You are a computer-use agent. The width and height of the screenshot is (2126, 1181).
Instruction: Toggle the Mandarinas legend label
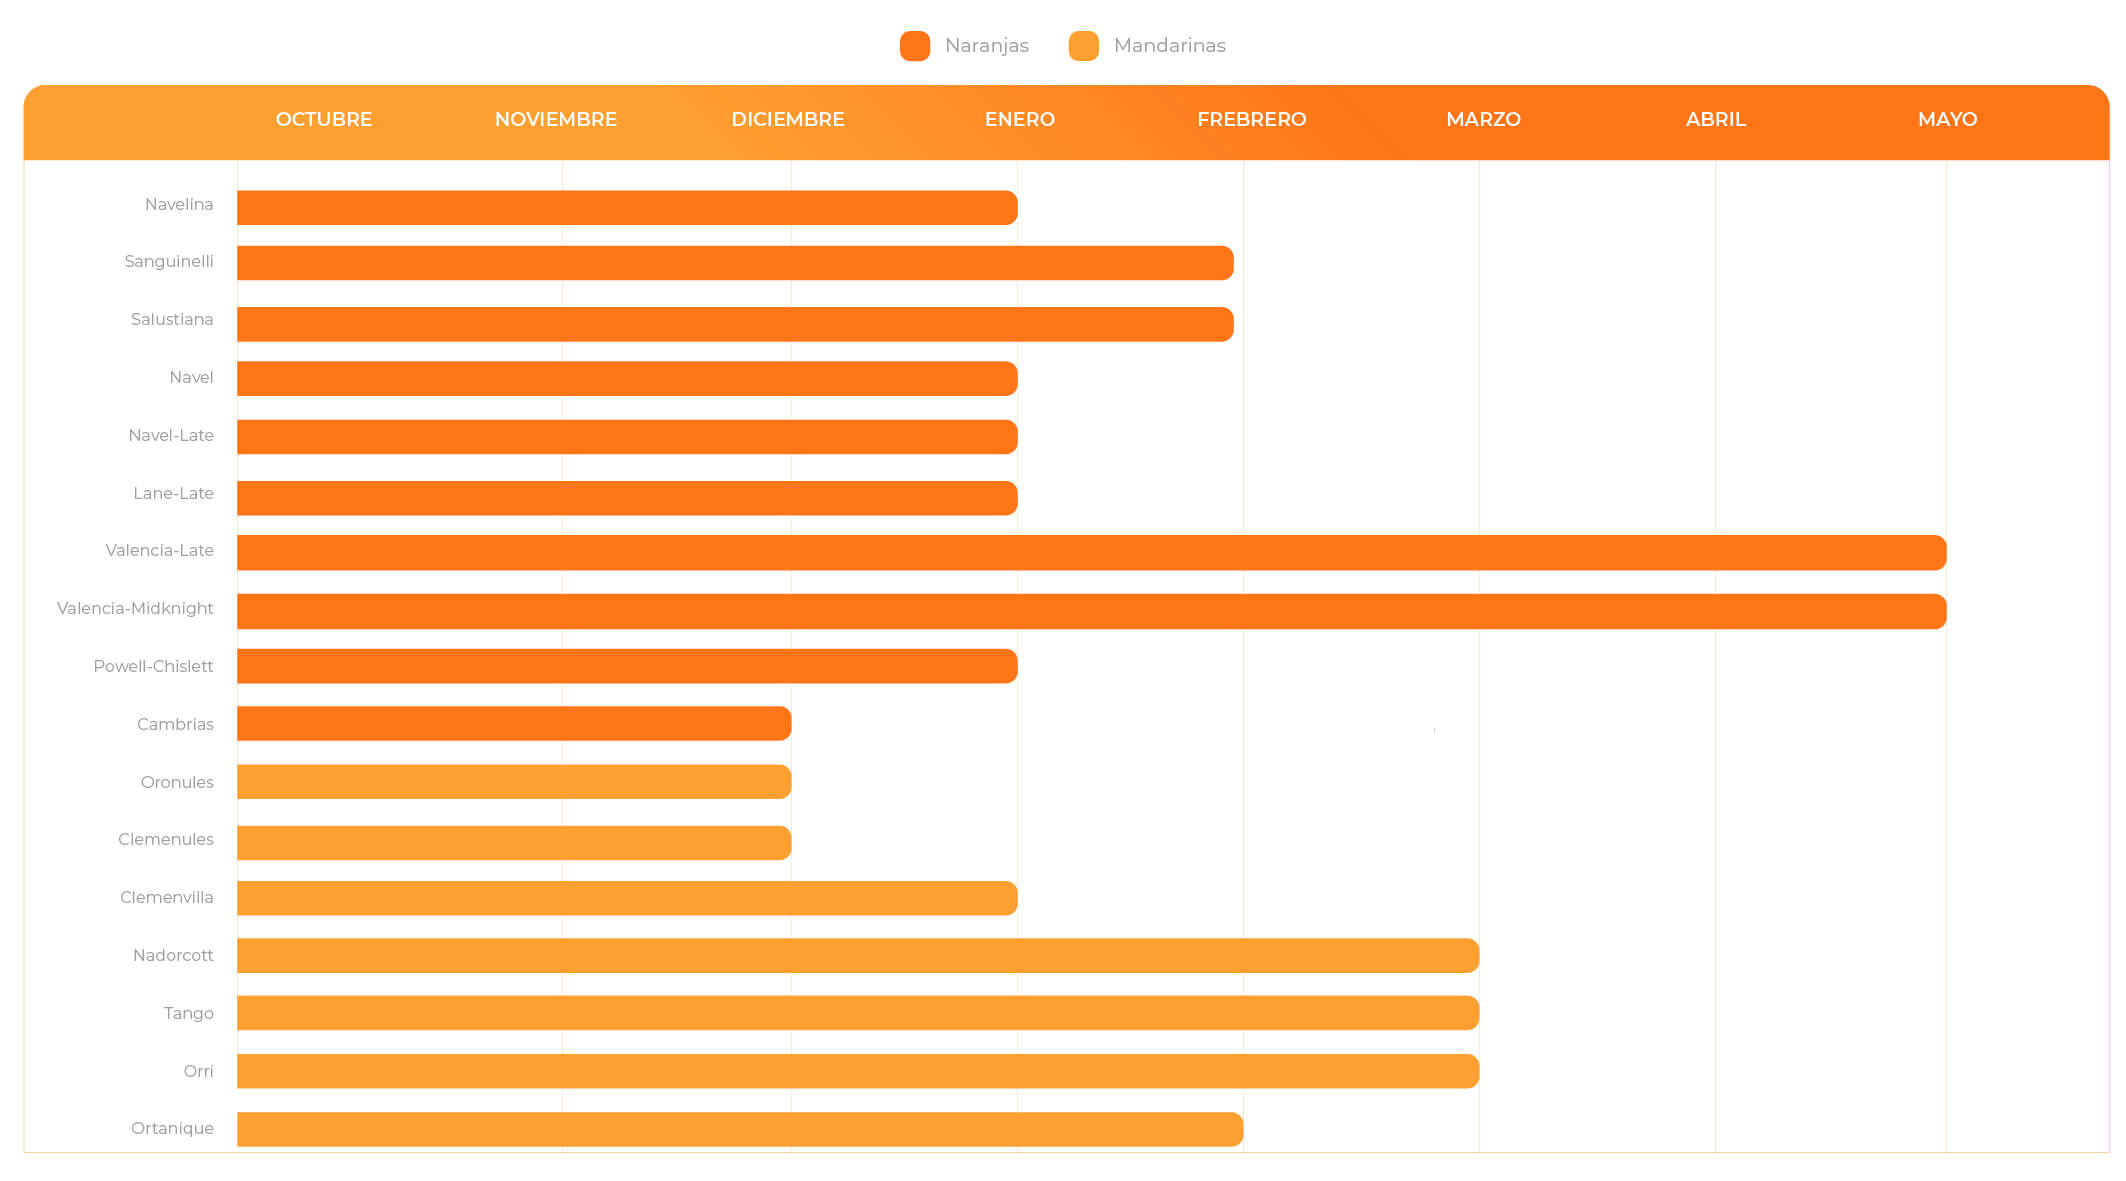(x=1169, y=46)
